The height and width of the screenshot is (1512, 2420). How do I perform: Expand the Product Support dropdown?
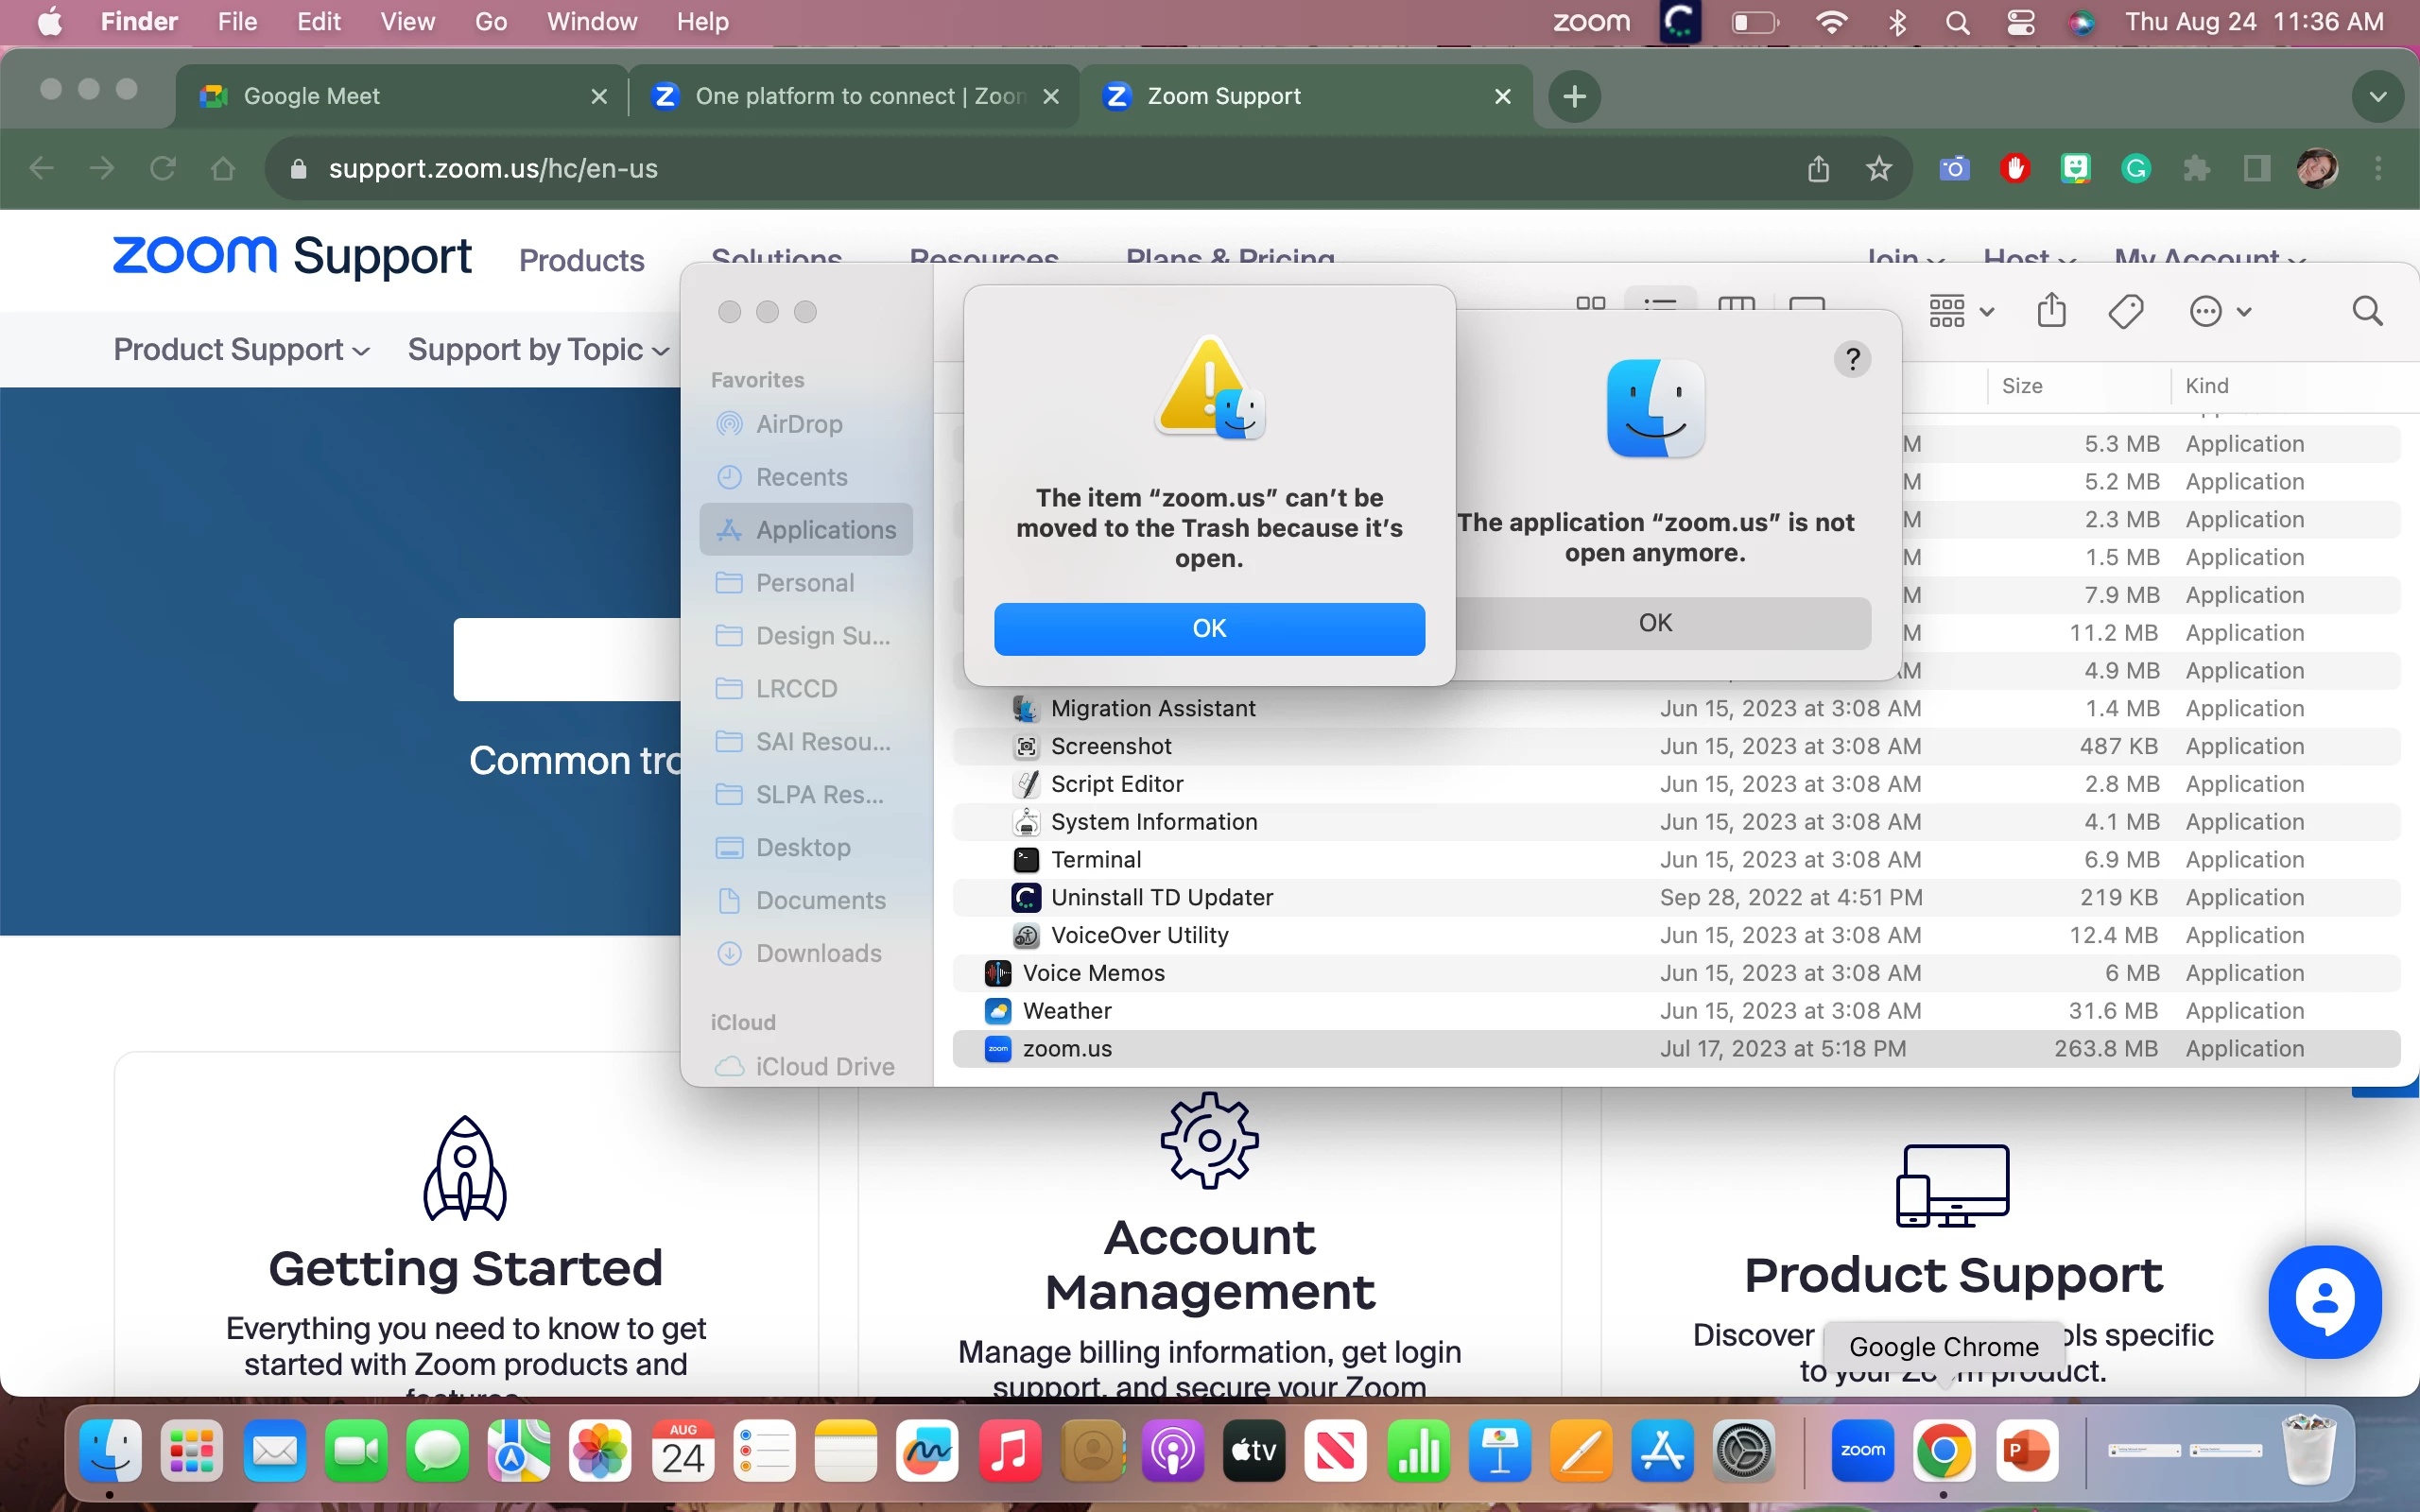pyautogui.click(x=241, y=349)
